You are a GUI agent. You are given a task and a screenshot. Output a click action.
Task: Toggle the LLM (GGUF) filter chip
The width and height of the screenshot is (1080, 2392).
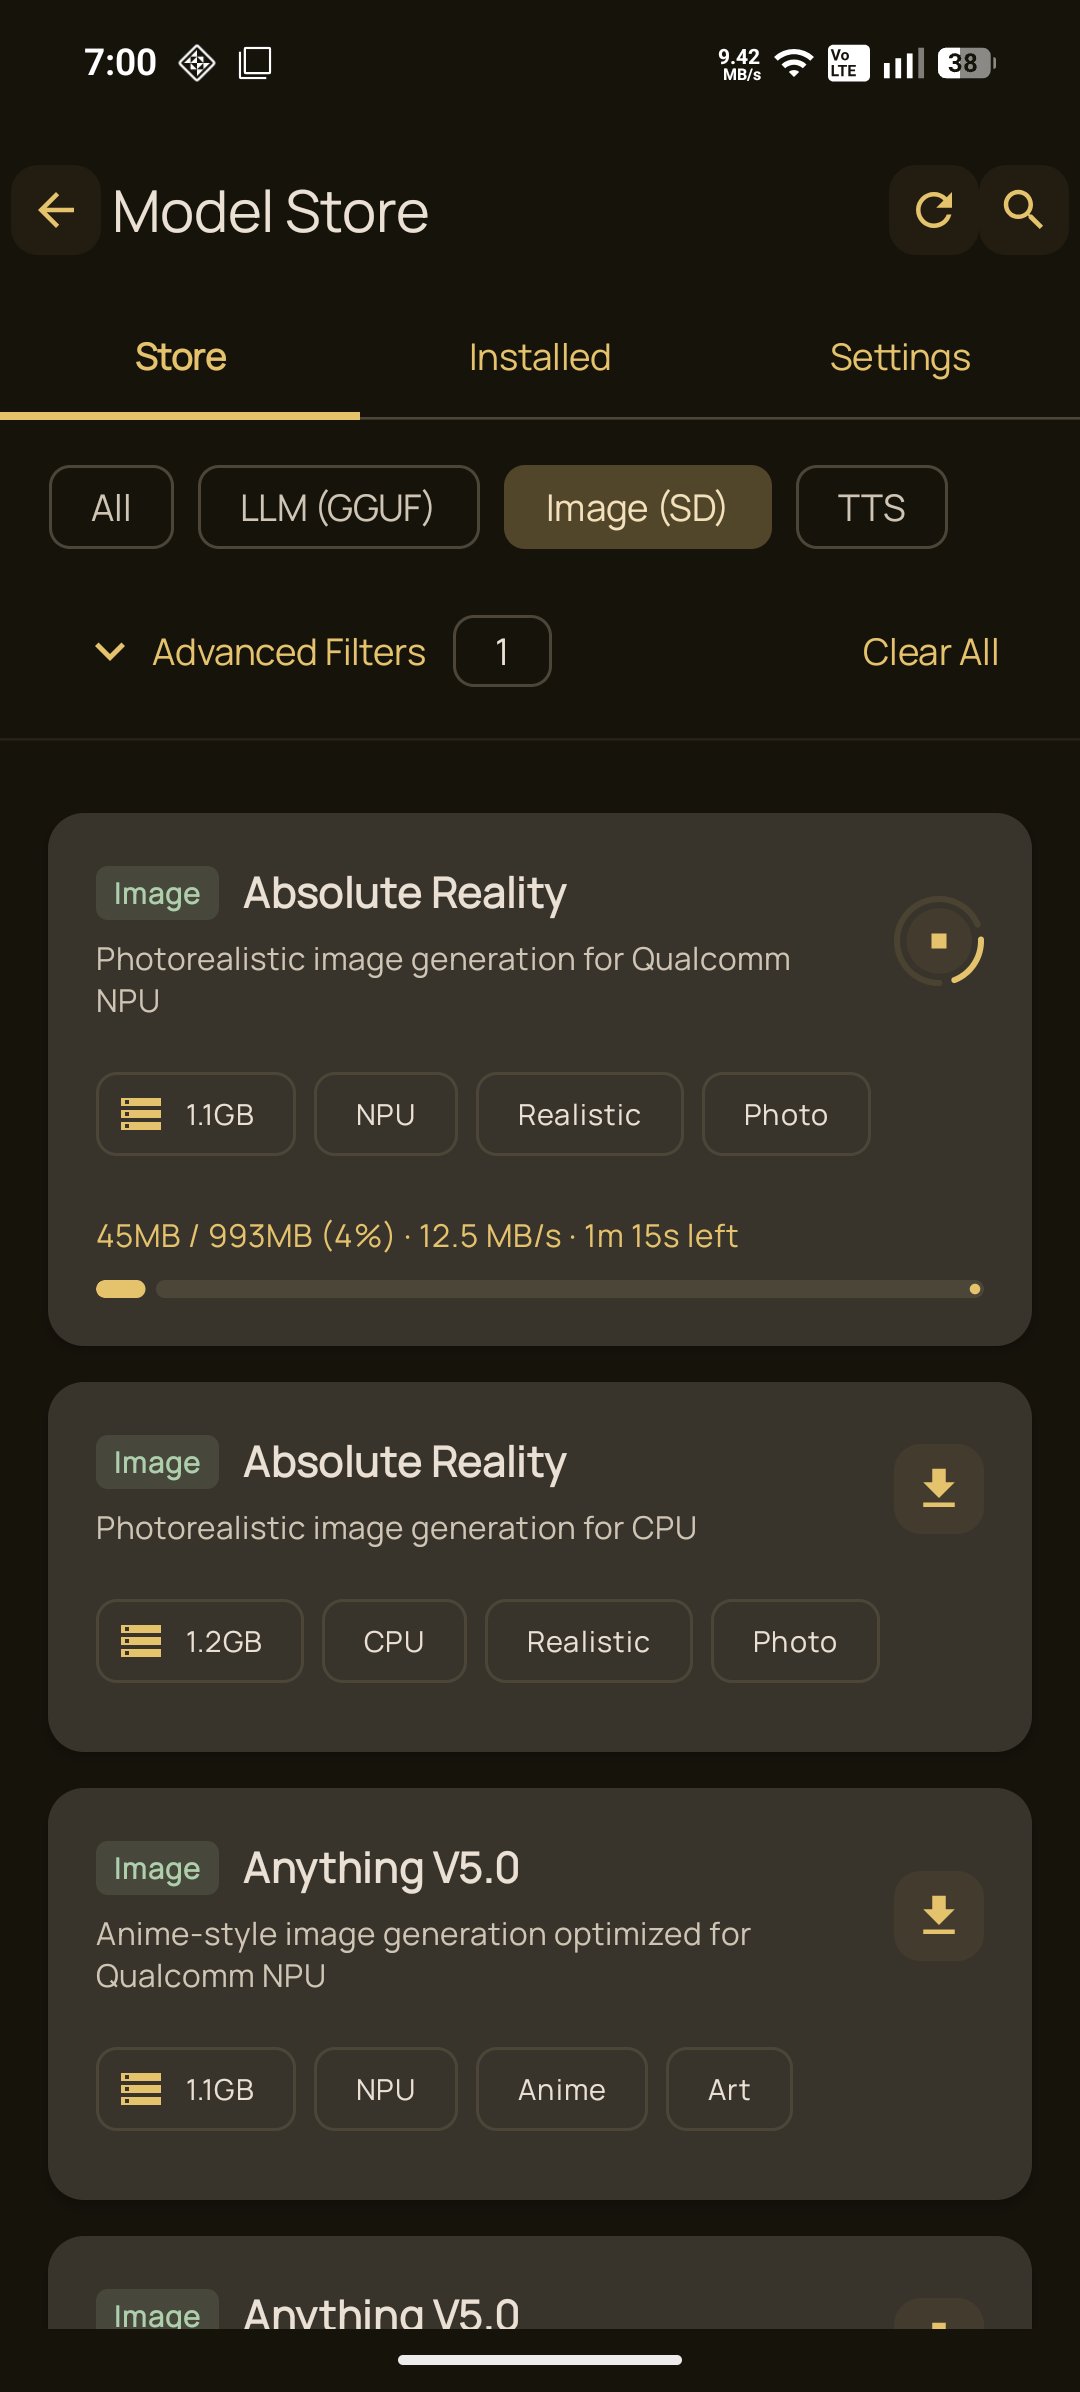[x=338, y=508]
